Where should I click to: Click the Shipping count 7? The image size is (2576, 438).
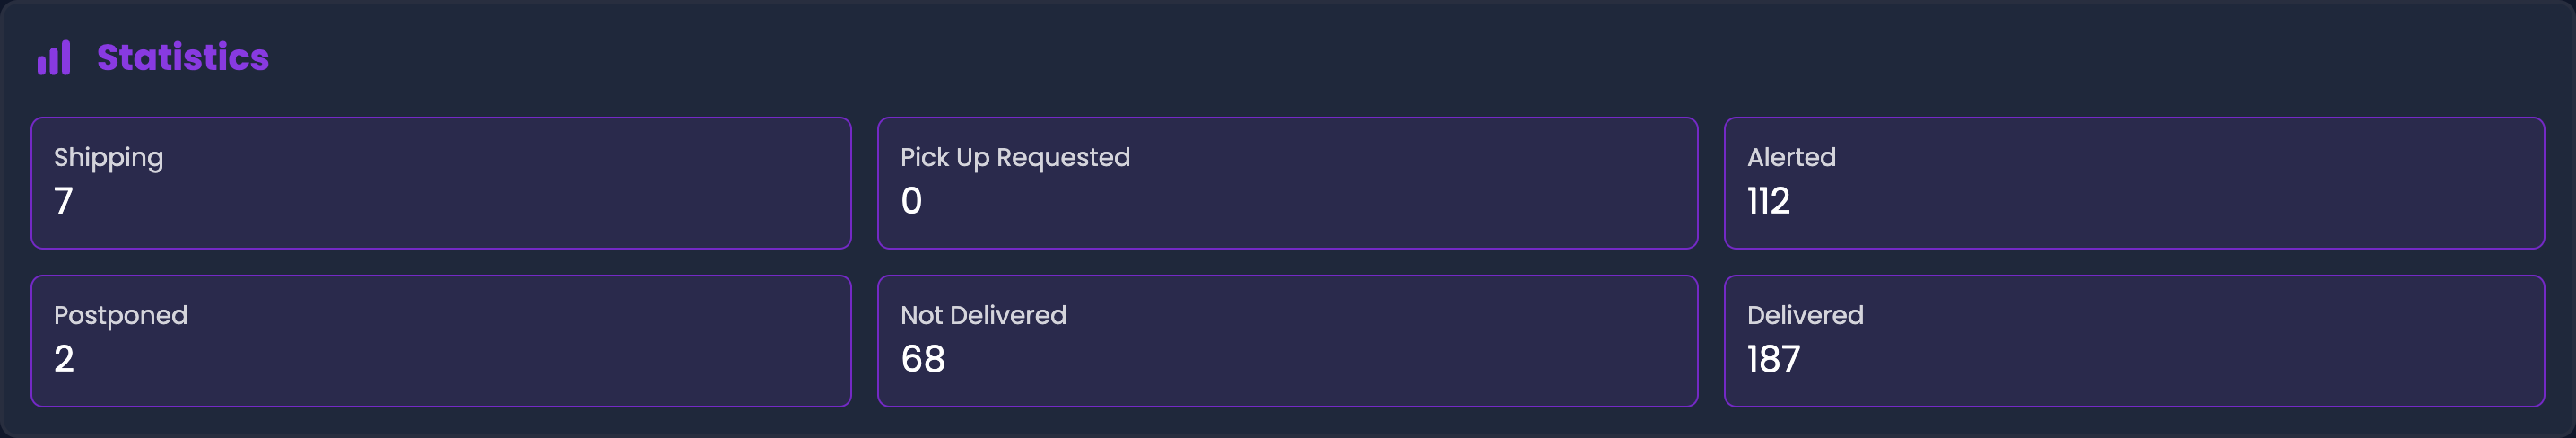(x=64, y=201)
